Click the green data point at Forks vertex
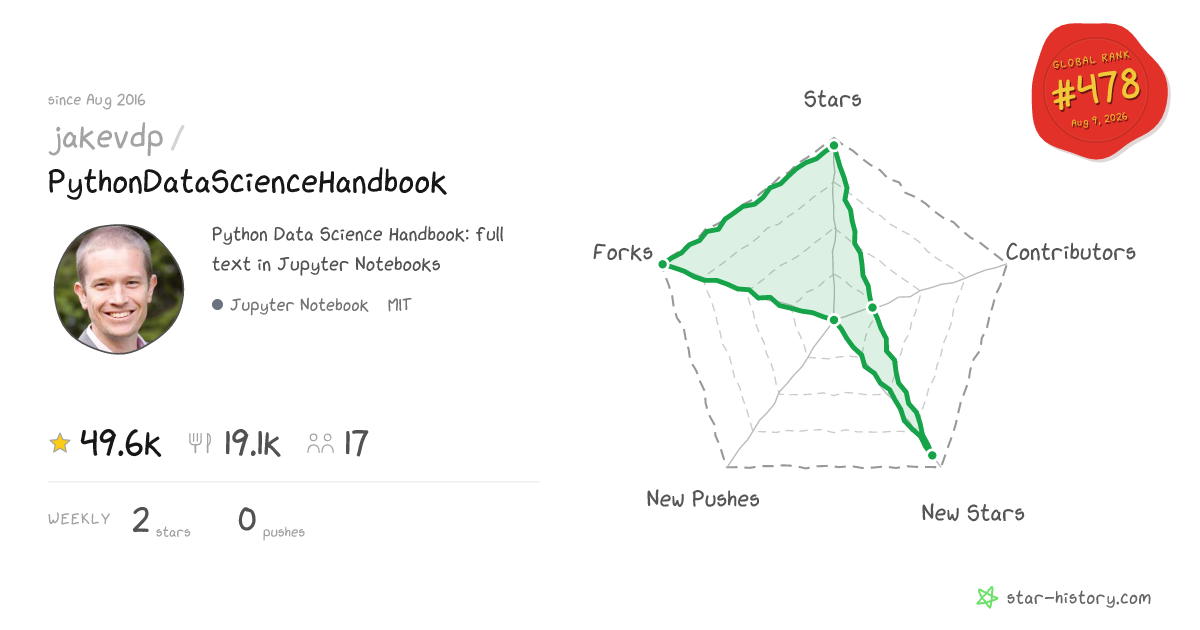The image size is (1200, 630). pyautogui.click(x=663, y=265)
